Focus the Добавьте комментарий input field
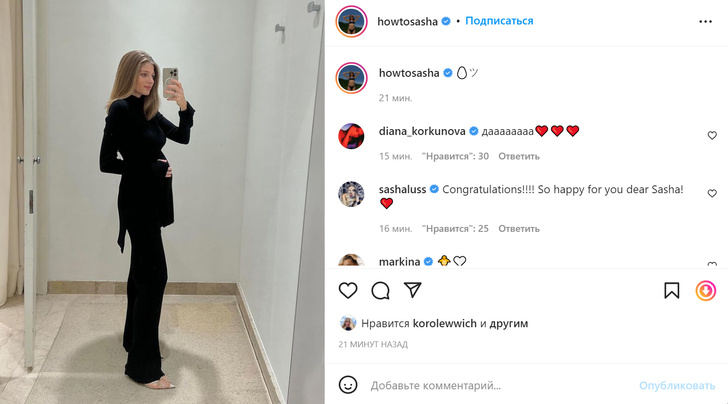The width and height of the screenshot is (728, 404). click(499, 385)
